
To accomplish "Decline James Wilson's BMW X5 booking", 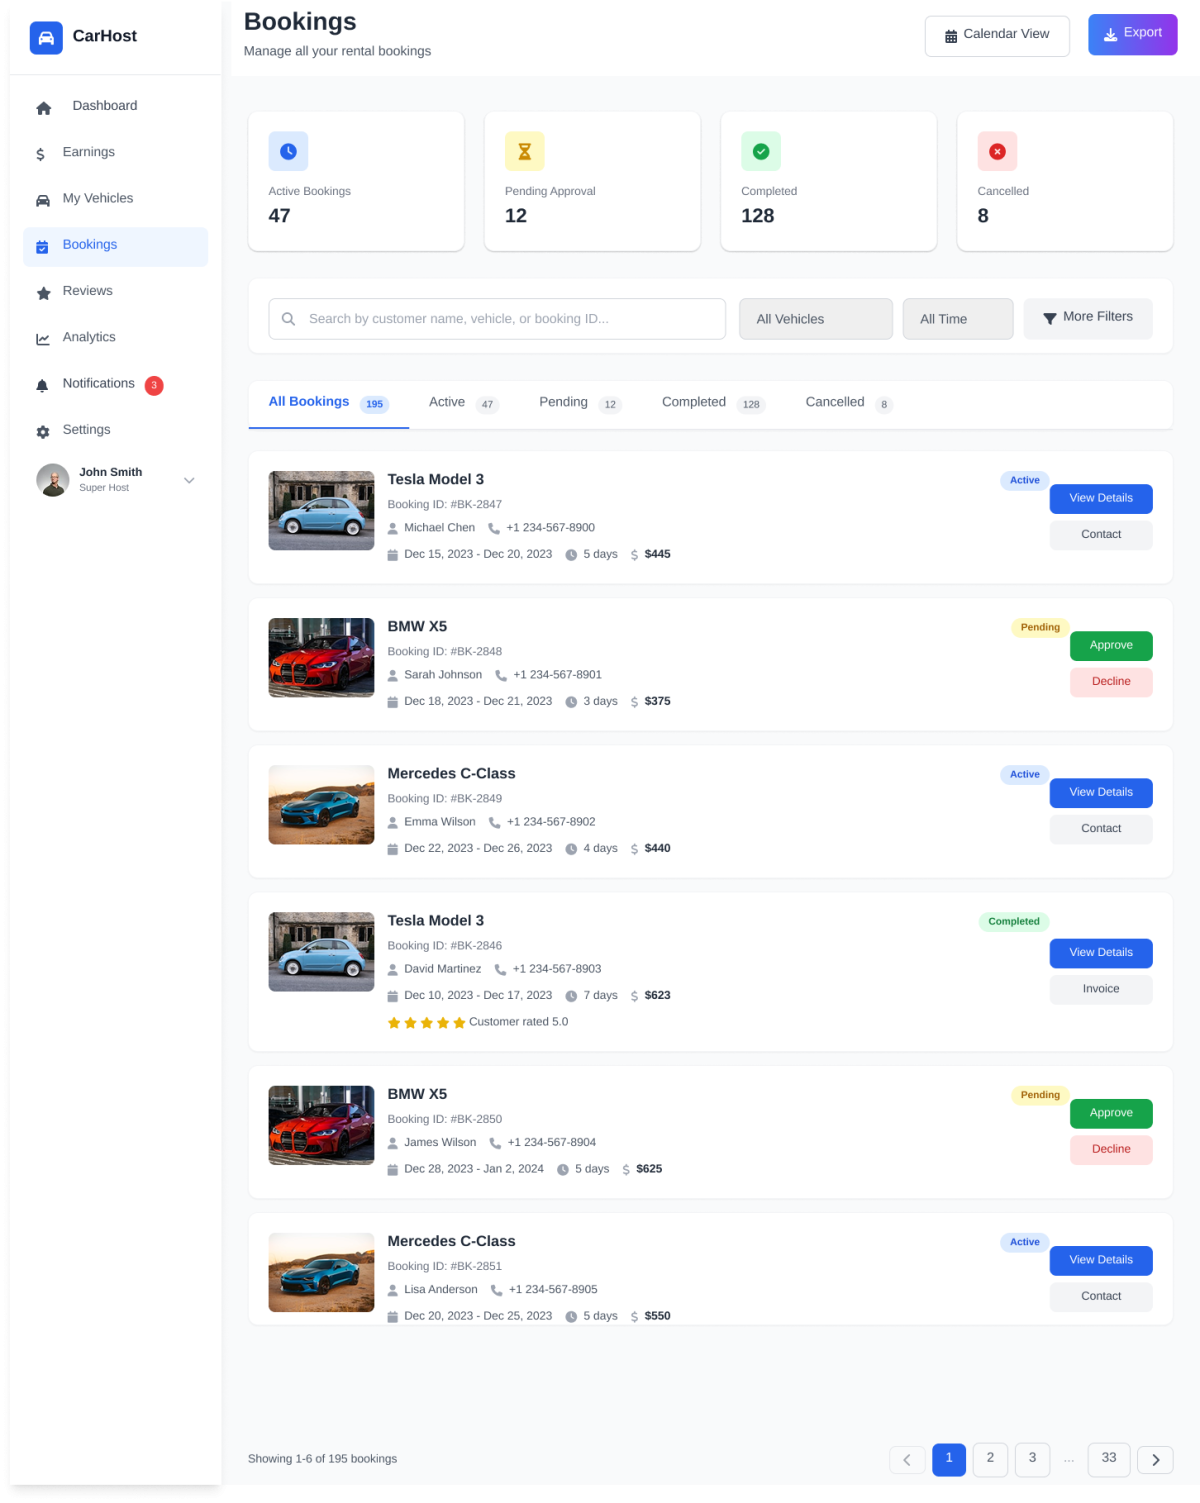I will (1110, 1150).
